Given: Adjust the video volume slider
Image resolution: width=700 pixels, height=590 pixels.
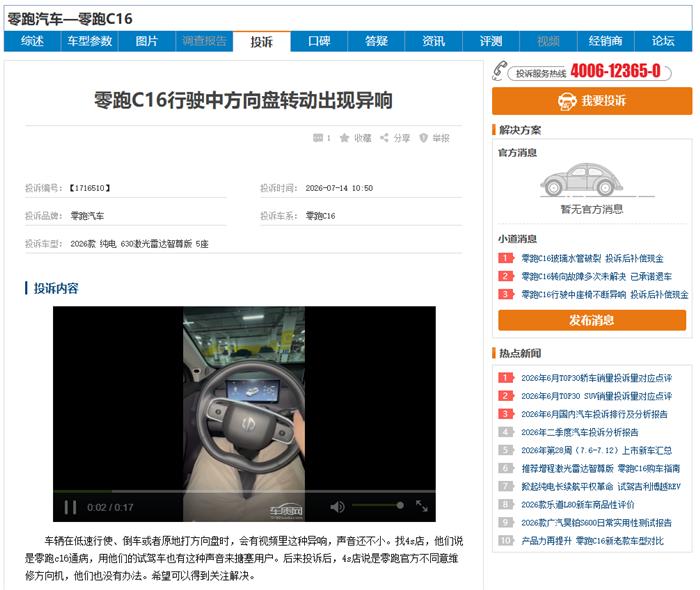Looking at the screenshot, I should click(378, 505).
